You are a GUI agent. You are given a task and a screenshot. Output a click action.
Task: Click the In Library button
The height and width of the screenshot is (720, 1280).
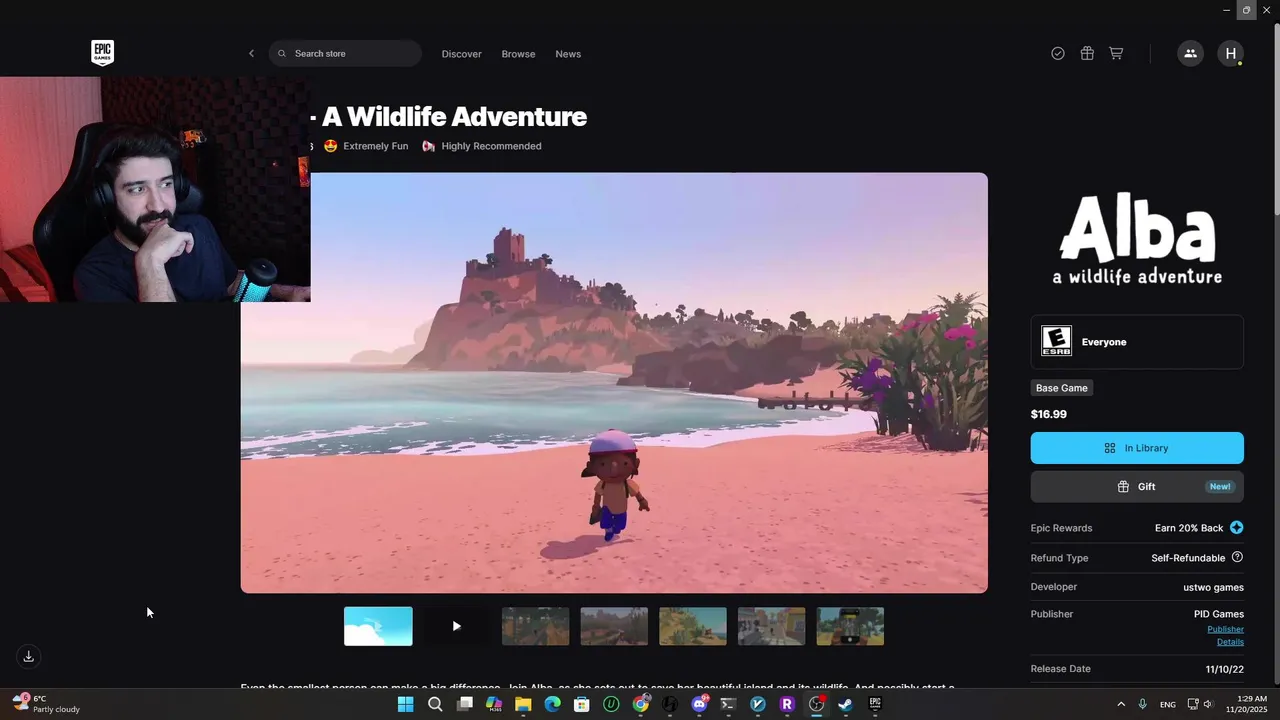tap(1137, 448)
